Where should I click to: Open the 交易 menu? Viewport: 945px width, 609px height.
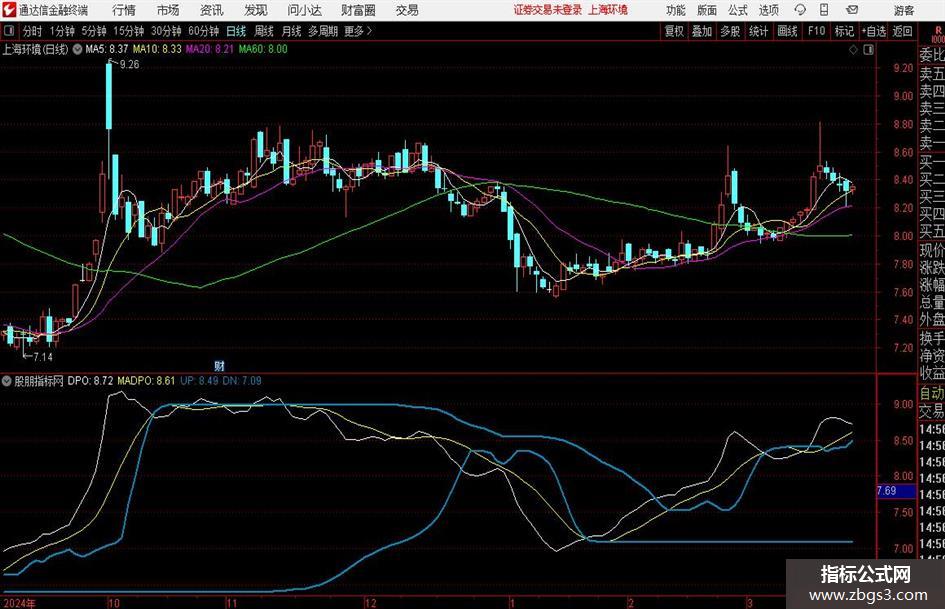click(x=407, y=10)
